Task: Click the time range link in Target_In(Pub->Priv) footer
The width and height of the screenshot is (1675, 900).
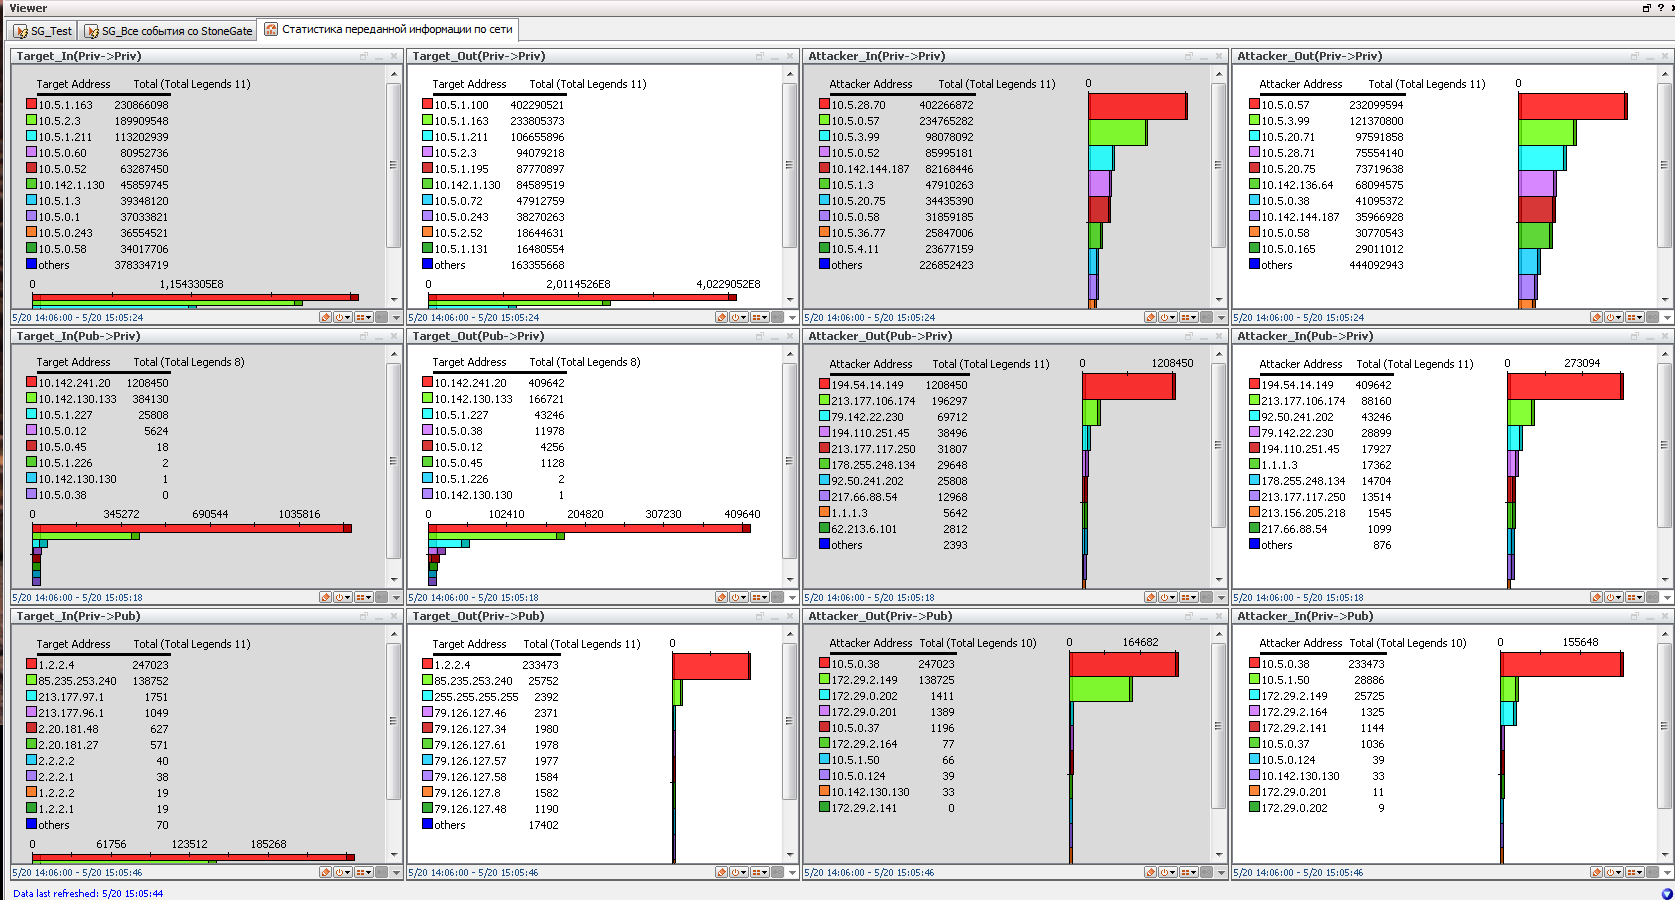Action: 77,597
